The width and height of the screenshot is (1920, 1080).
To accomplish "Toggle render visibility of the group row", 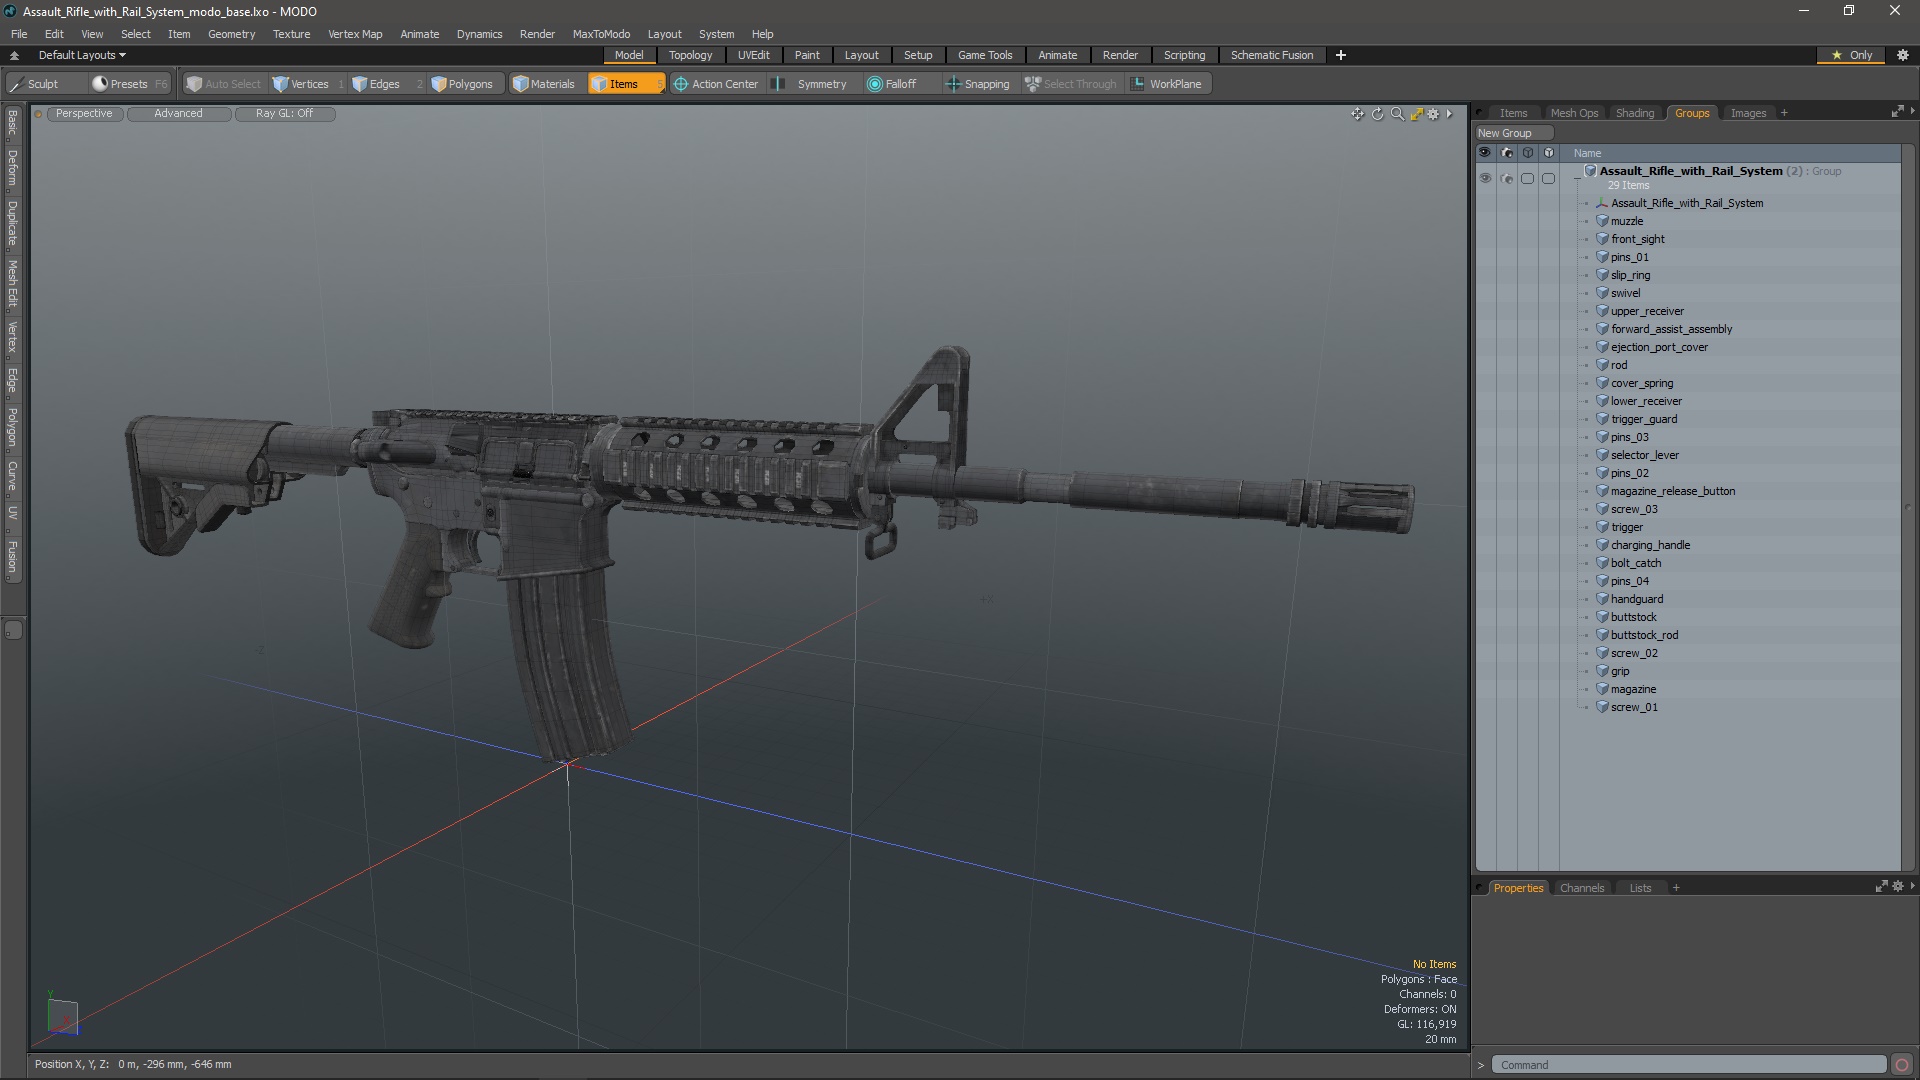I will coord(1507,178).
